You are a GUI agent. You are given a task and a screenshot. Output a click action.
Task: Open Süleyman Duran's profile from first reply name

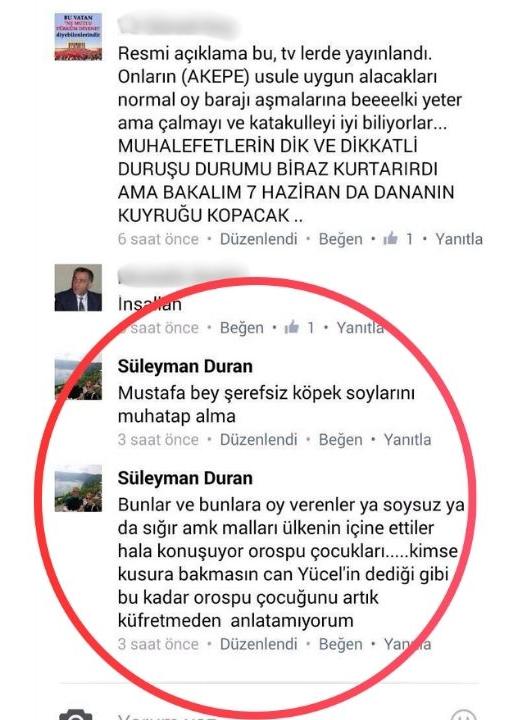click(185, 366)
